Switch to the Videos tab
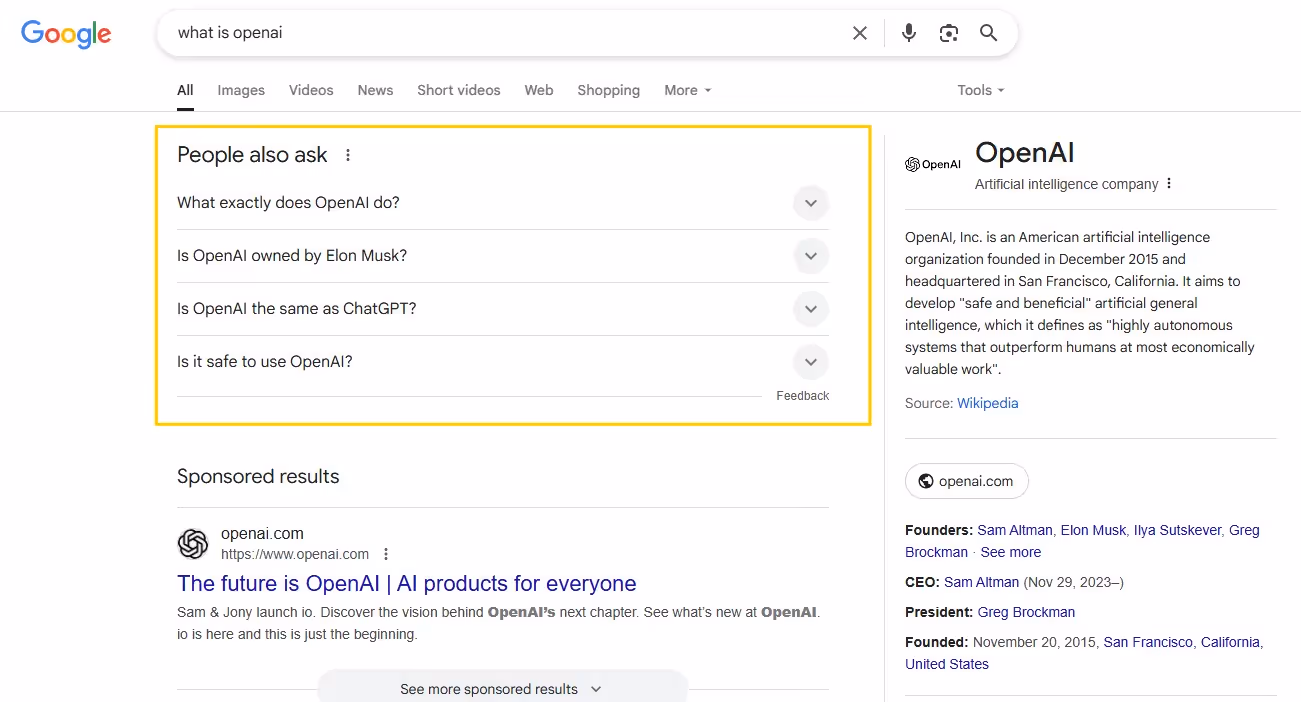The width and height of the screenshot is (1301, 702). pos(311,90)
